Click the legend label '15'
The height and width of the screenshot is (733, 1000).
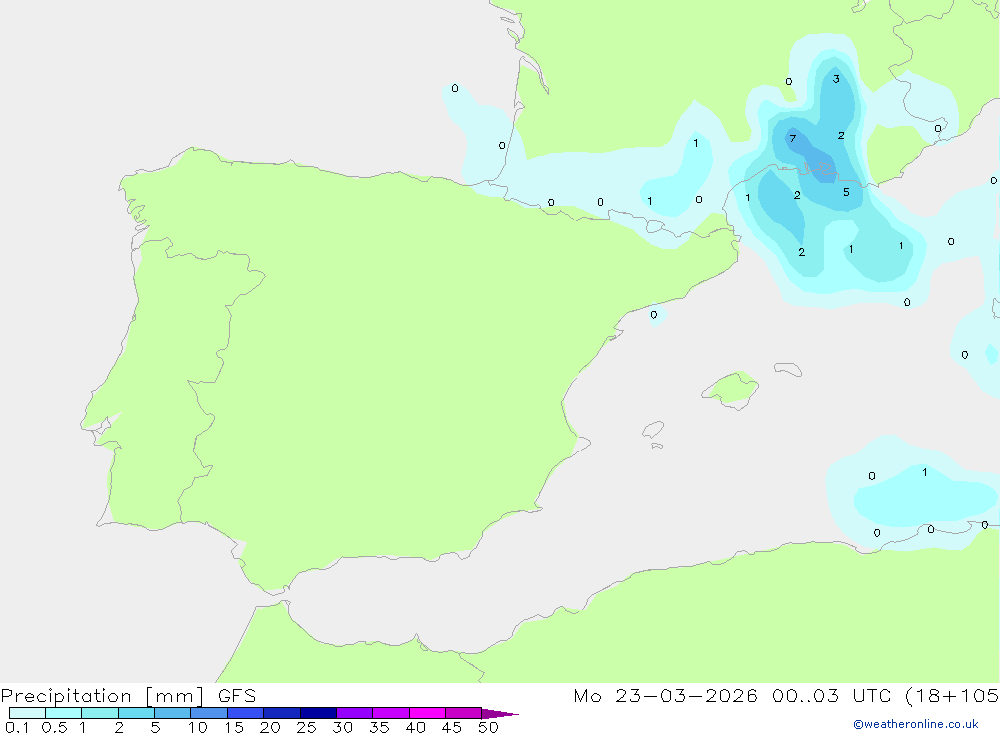[x=234, y=727]
